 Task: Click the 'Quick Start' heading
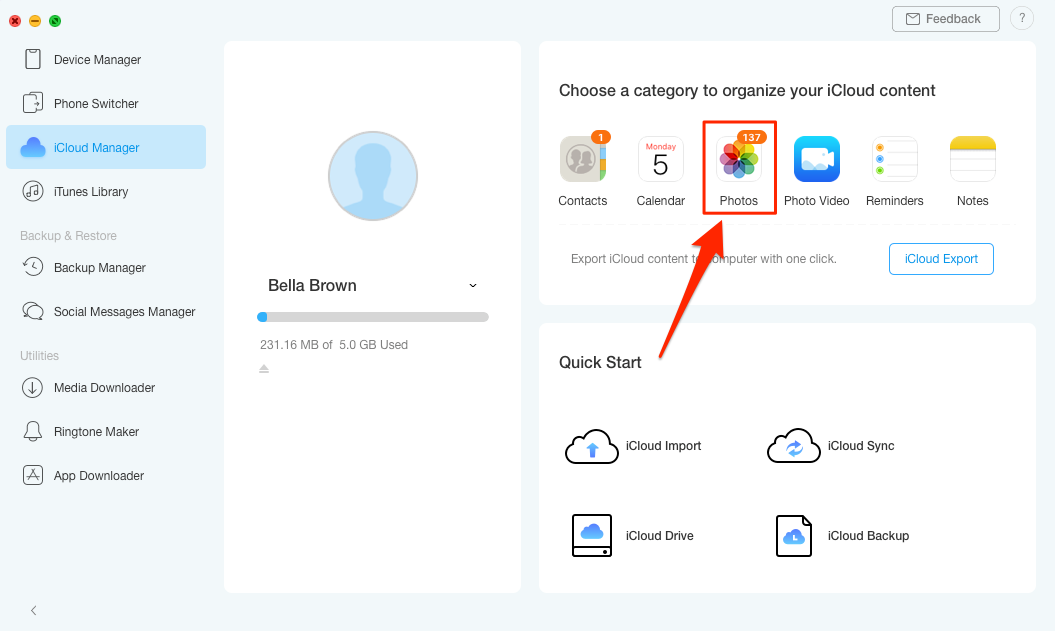pyautogui.click(x=600, y=362)
